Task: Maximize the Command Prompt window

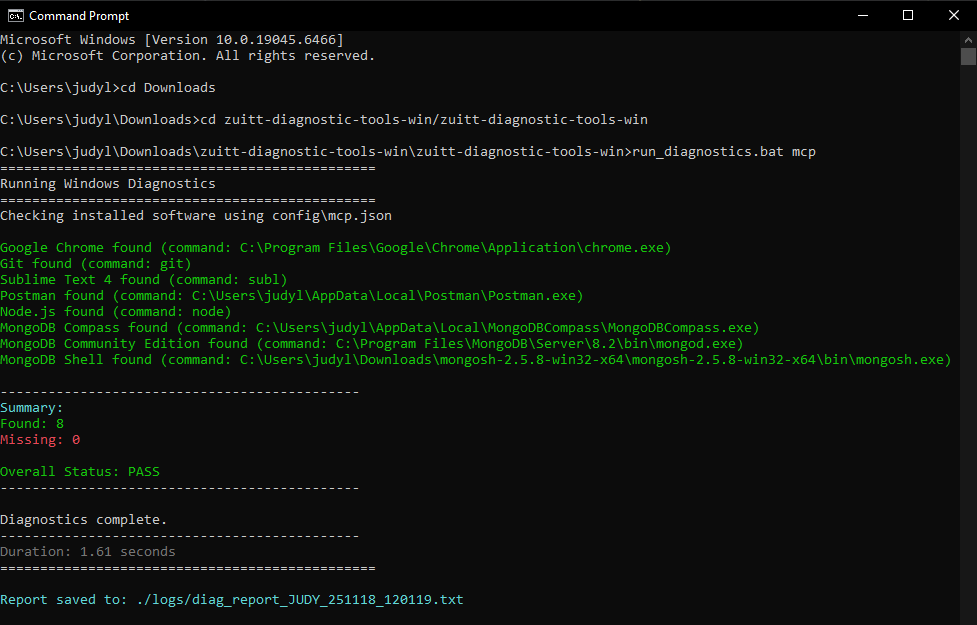Action: point(908,15)
